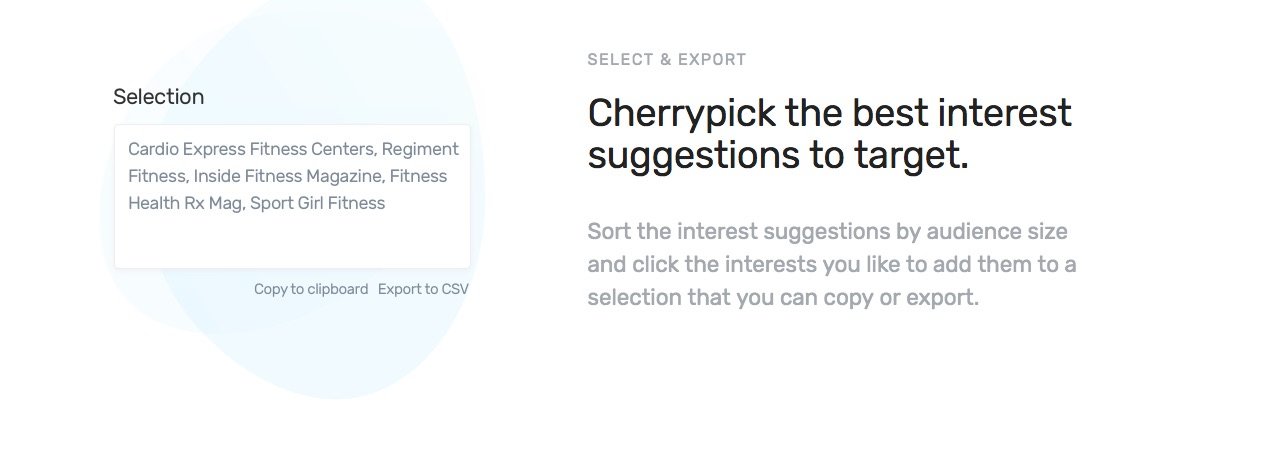The height and width of the screenshot is (458, 1261).
Task: Click 'Sport Girl Fitness' in the selection
Action: pos(317,203)
